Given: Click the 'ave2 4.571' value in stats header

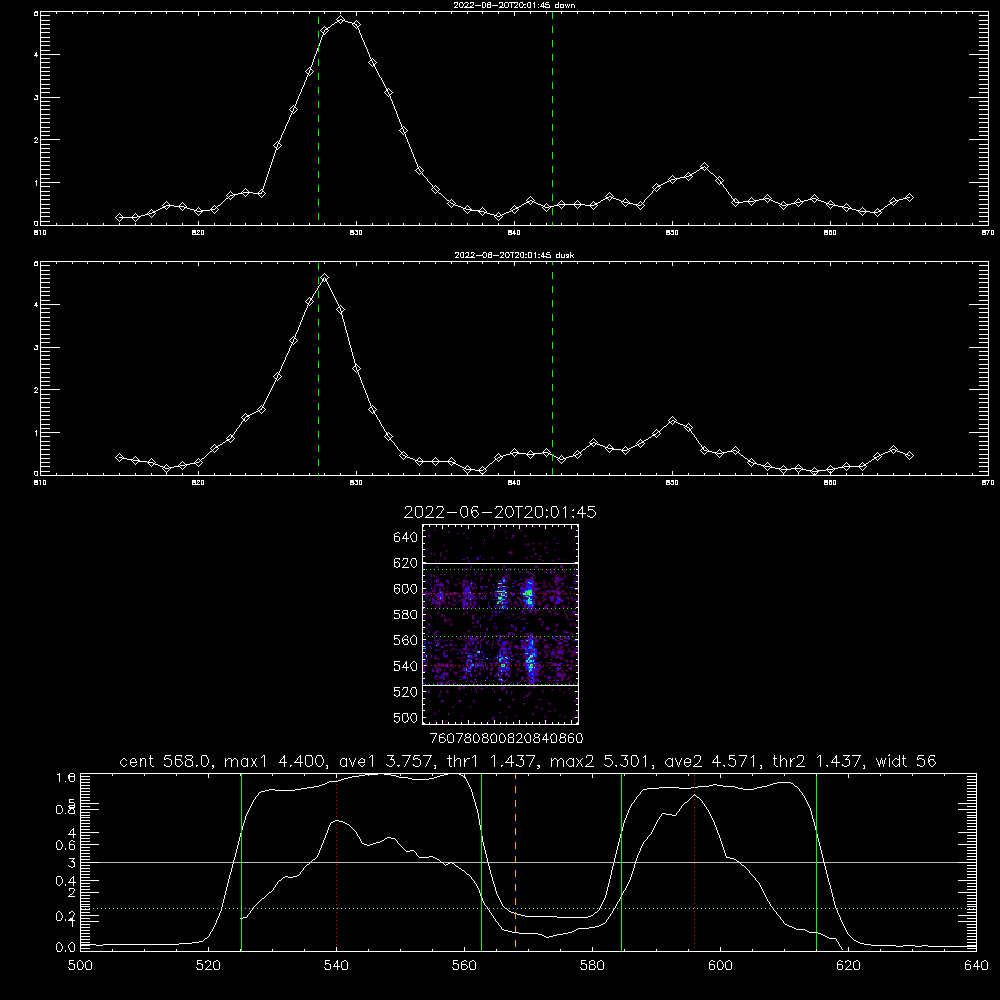Looking at the screenshot, I should pyautogui.click(x=712, y=761).
